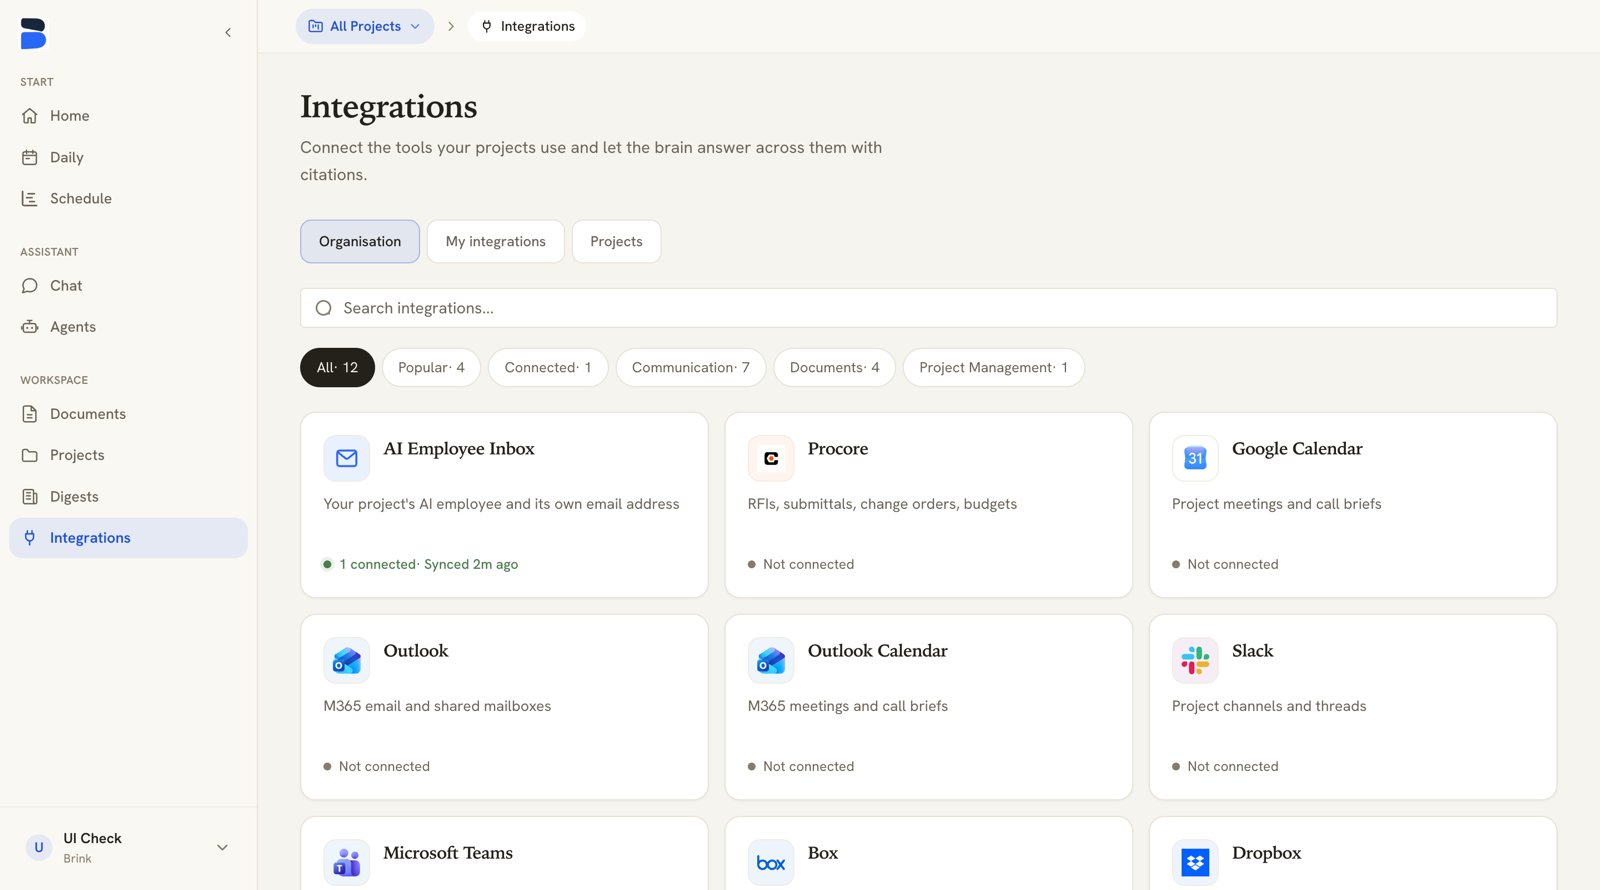Switch to the Projects tab
Screen dimensions: 1600x890
[x=616, y=242]
